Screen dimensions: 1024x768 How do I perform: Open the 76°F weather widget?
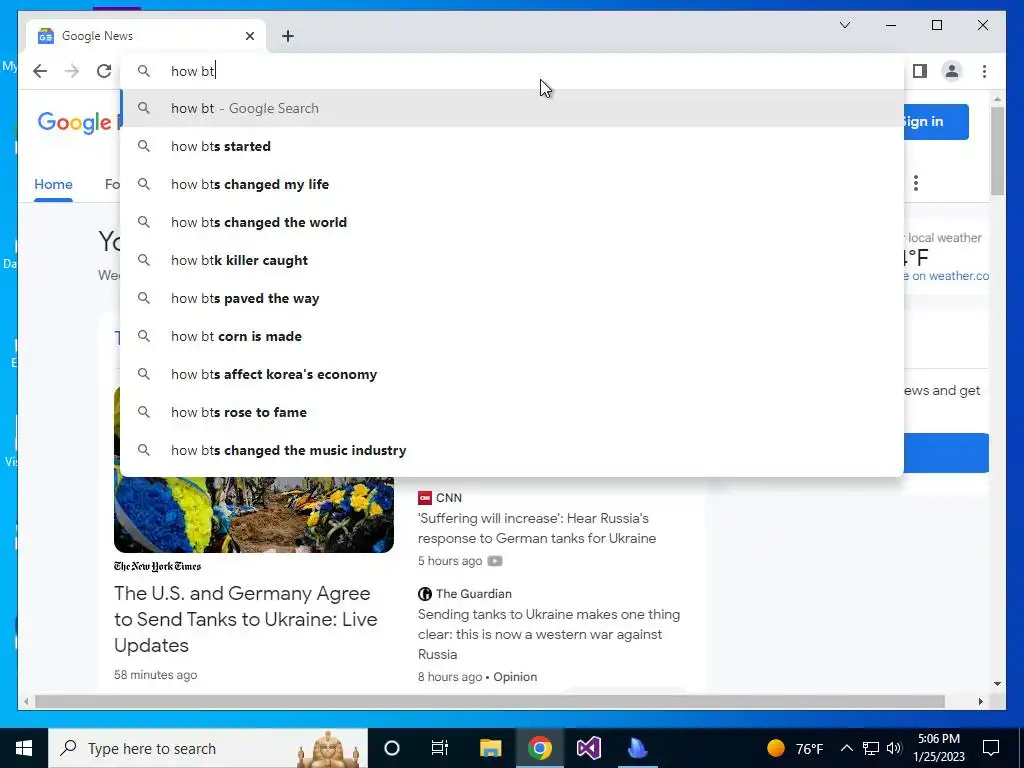click(x=795, y=748)
